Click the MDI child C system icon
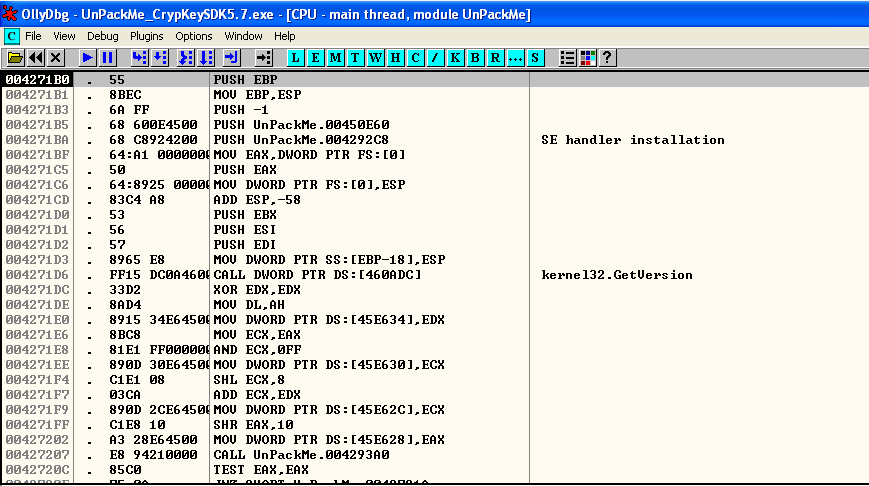Screen dimensions: 869x486 (x=12, y=36)
